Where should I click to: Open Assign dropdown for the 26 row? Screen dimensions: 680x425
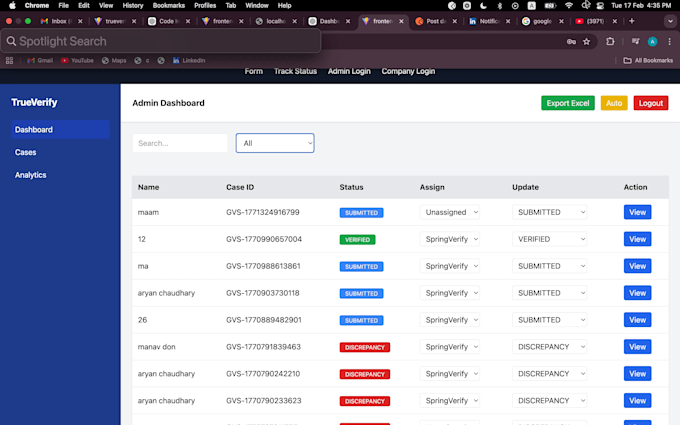[x=450, y=320]
